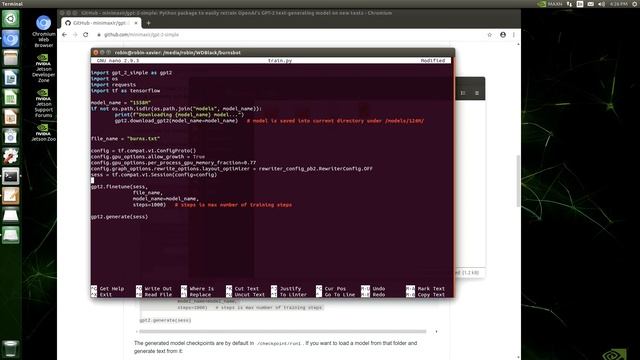Image resolution: width=640 pixels, height=360 pixels.
Task: Click the 'steps=1000)' line in nano
Action: pyautogui.click(x=149, y=205)
